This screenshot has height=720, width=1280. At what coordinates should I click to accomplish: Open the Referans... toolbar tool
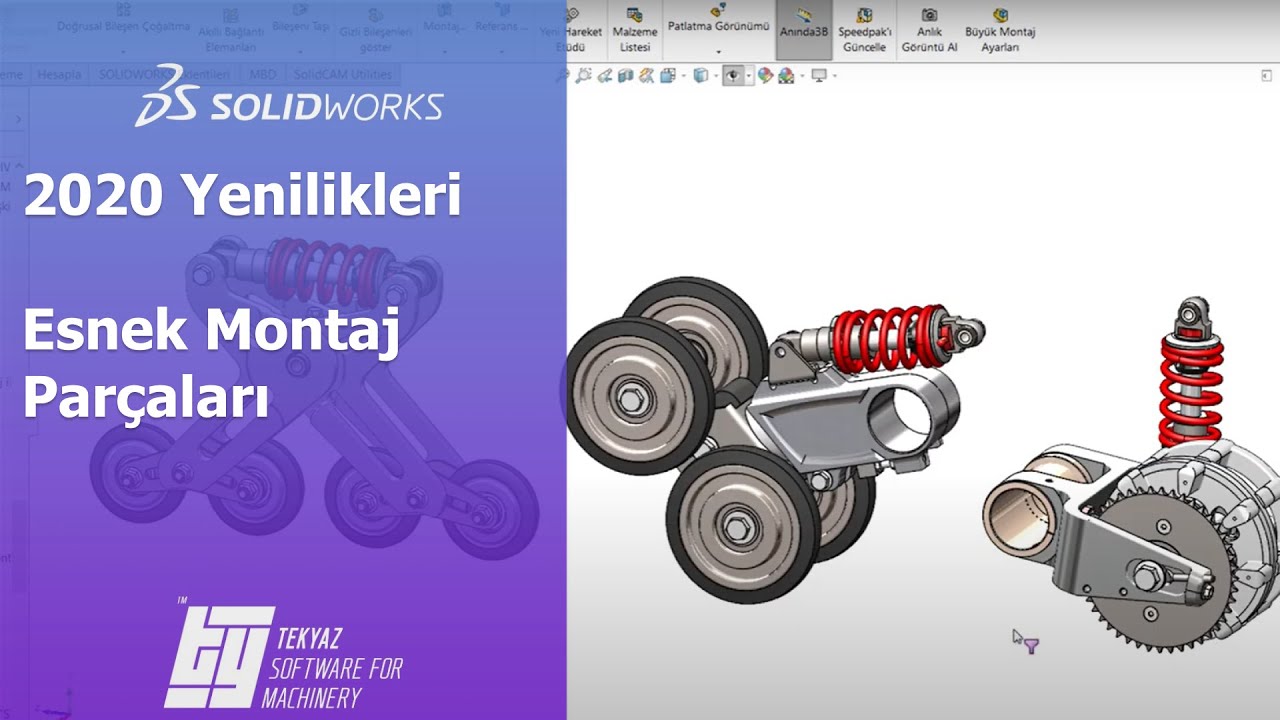tap(501, 18)
